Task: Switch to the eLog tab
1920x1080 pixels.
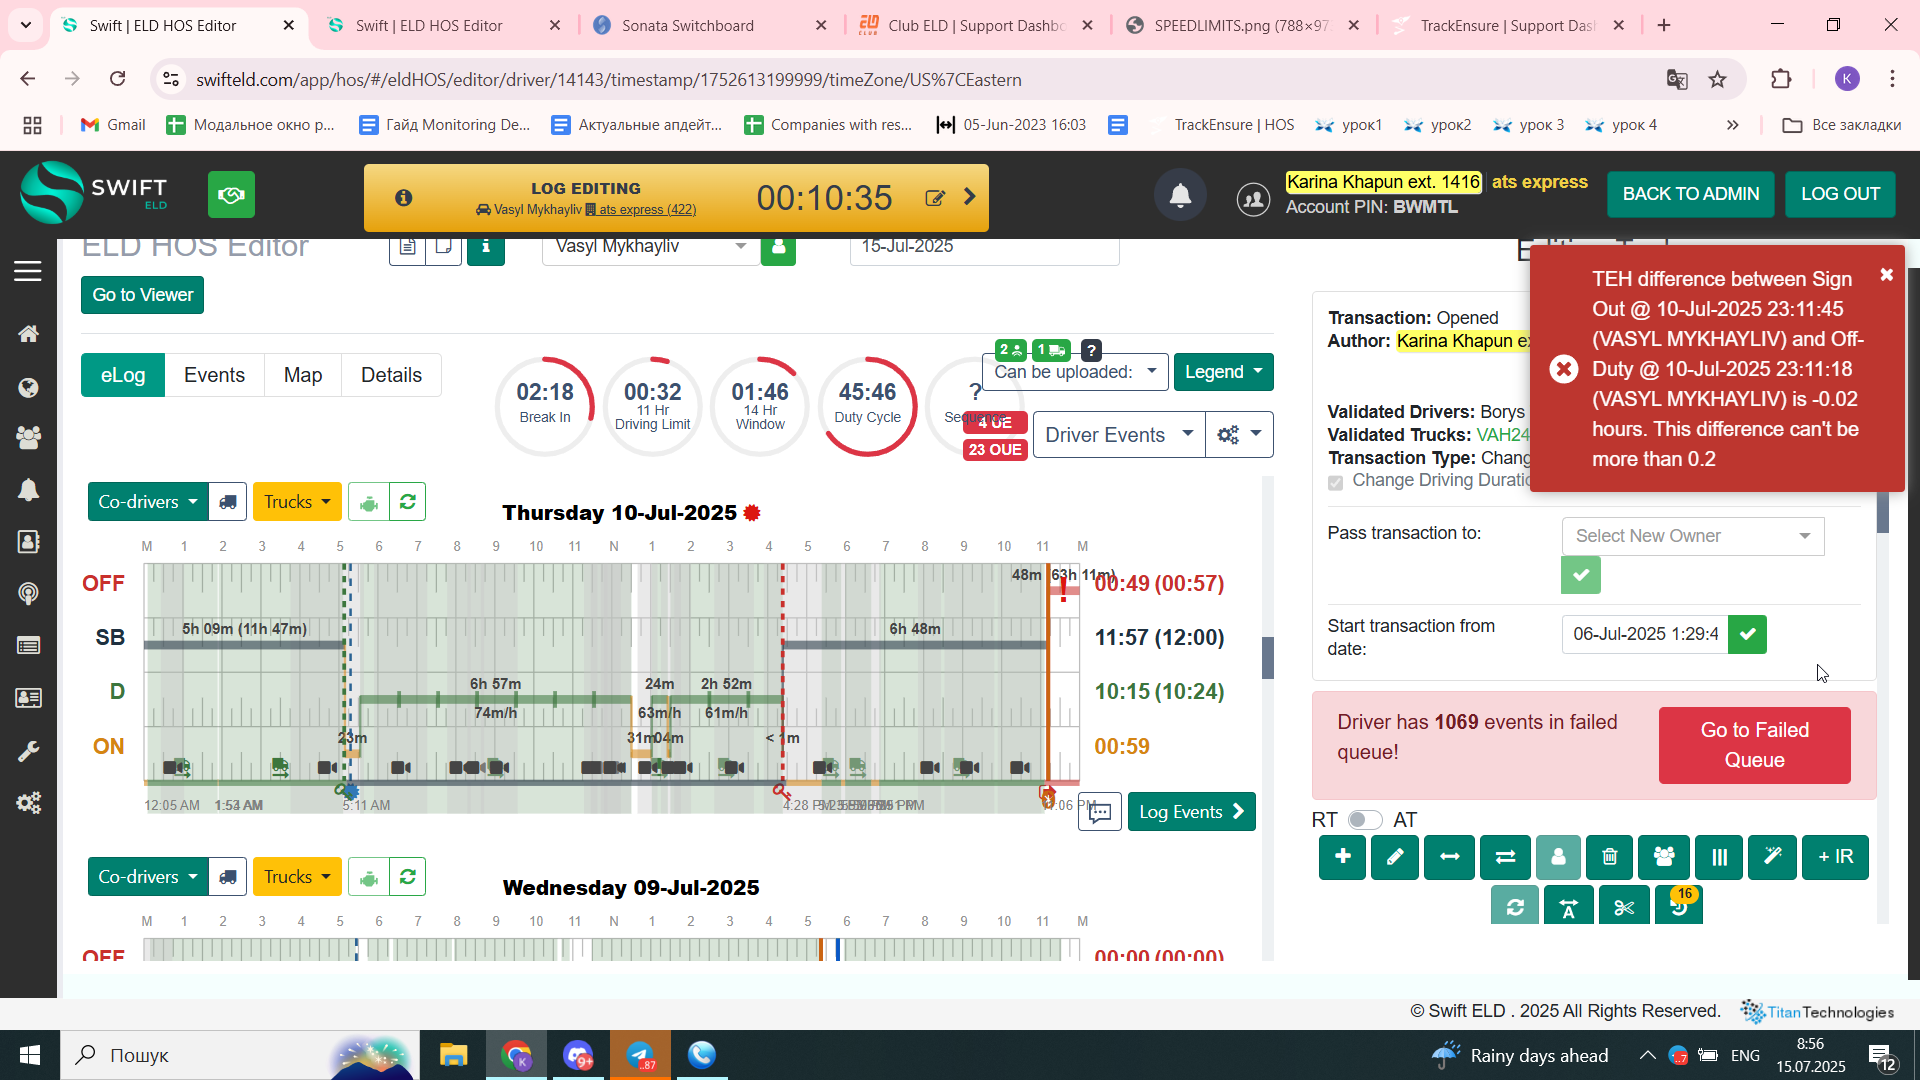Action: tap(123, 375)
